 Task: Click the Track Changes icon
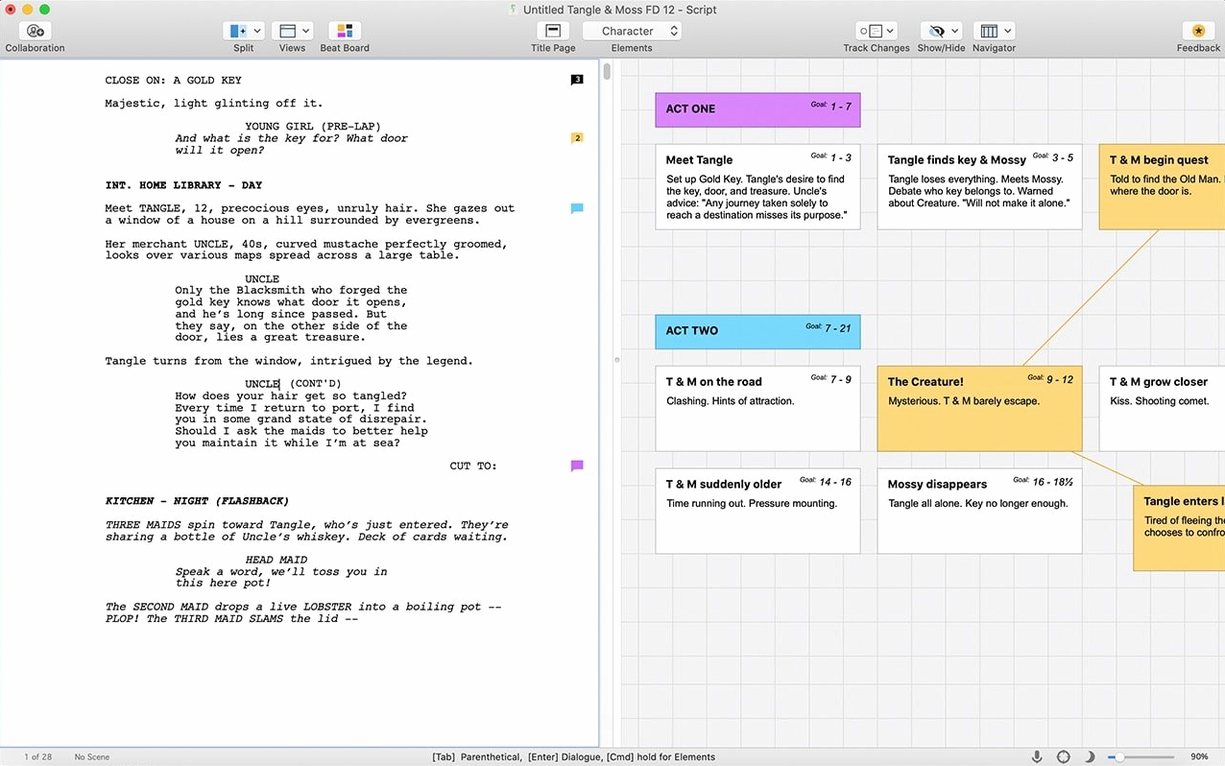tap(871, 31)
